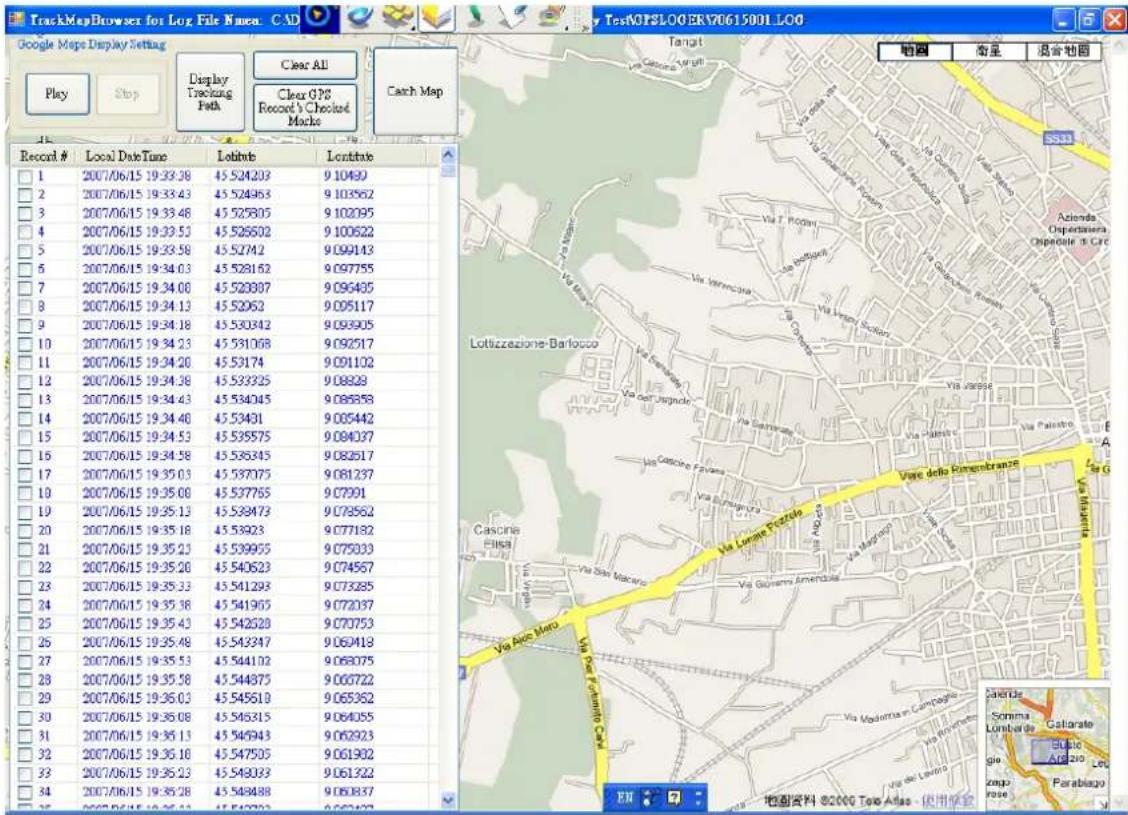Click latitude value 45.541293
The width and height of the screenshot is (1128, 815).
pyautogui.click(x=242, y=587)
